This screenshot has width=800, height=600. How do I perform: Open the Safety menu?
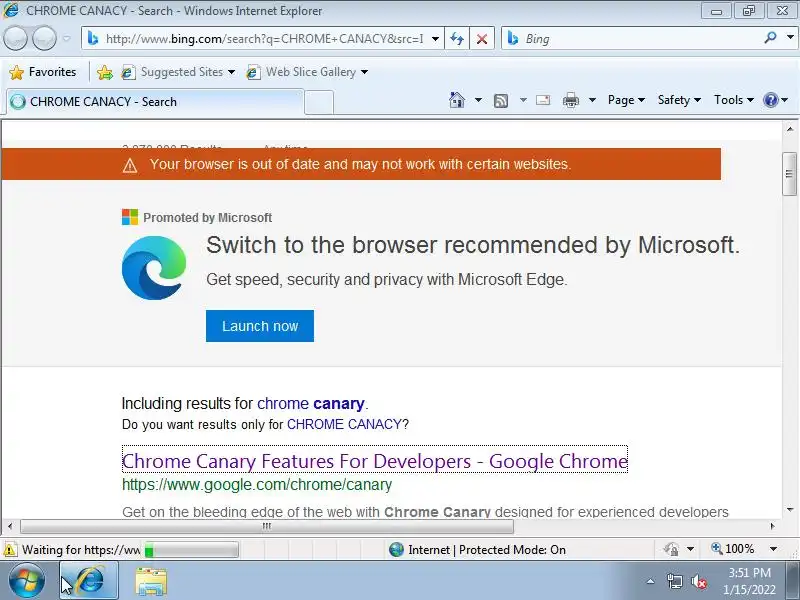679,100
